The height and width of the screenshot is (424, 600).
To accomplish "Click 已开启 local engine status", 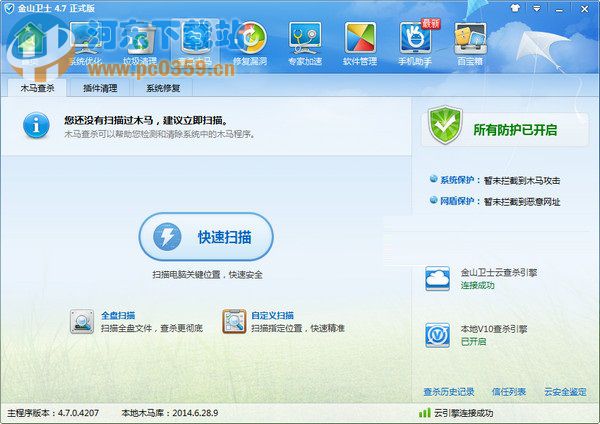I will (x=473, y=341).
